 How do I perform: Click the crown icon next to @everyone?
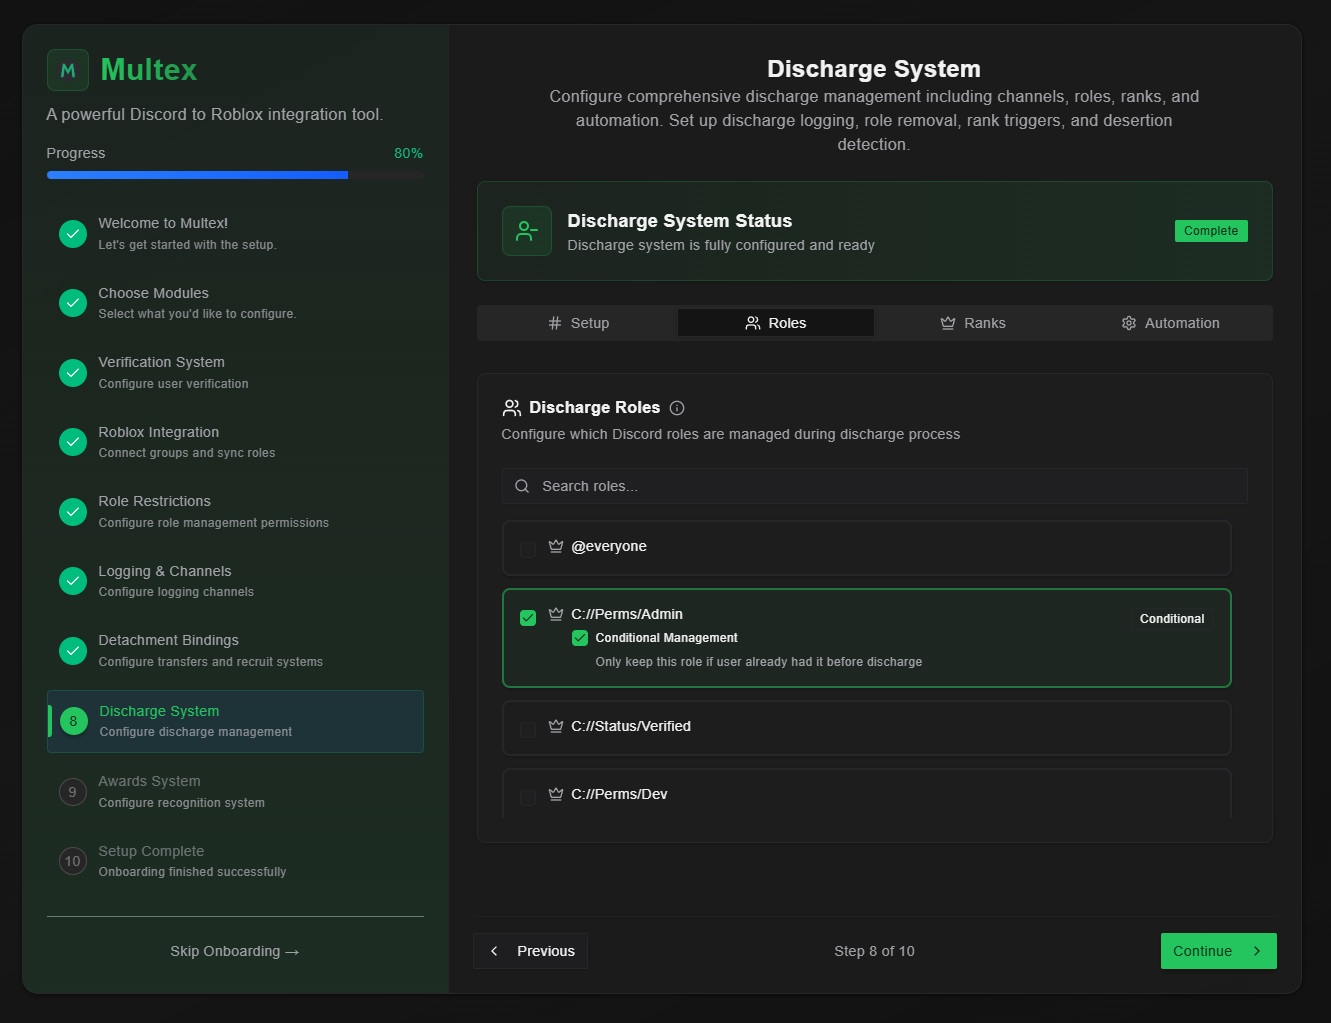point(556,547)
